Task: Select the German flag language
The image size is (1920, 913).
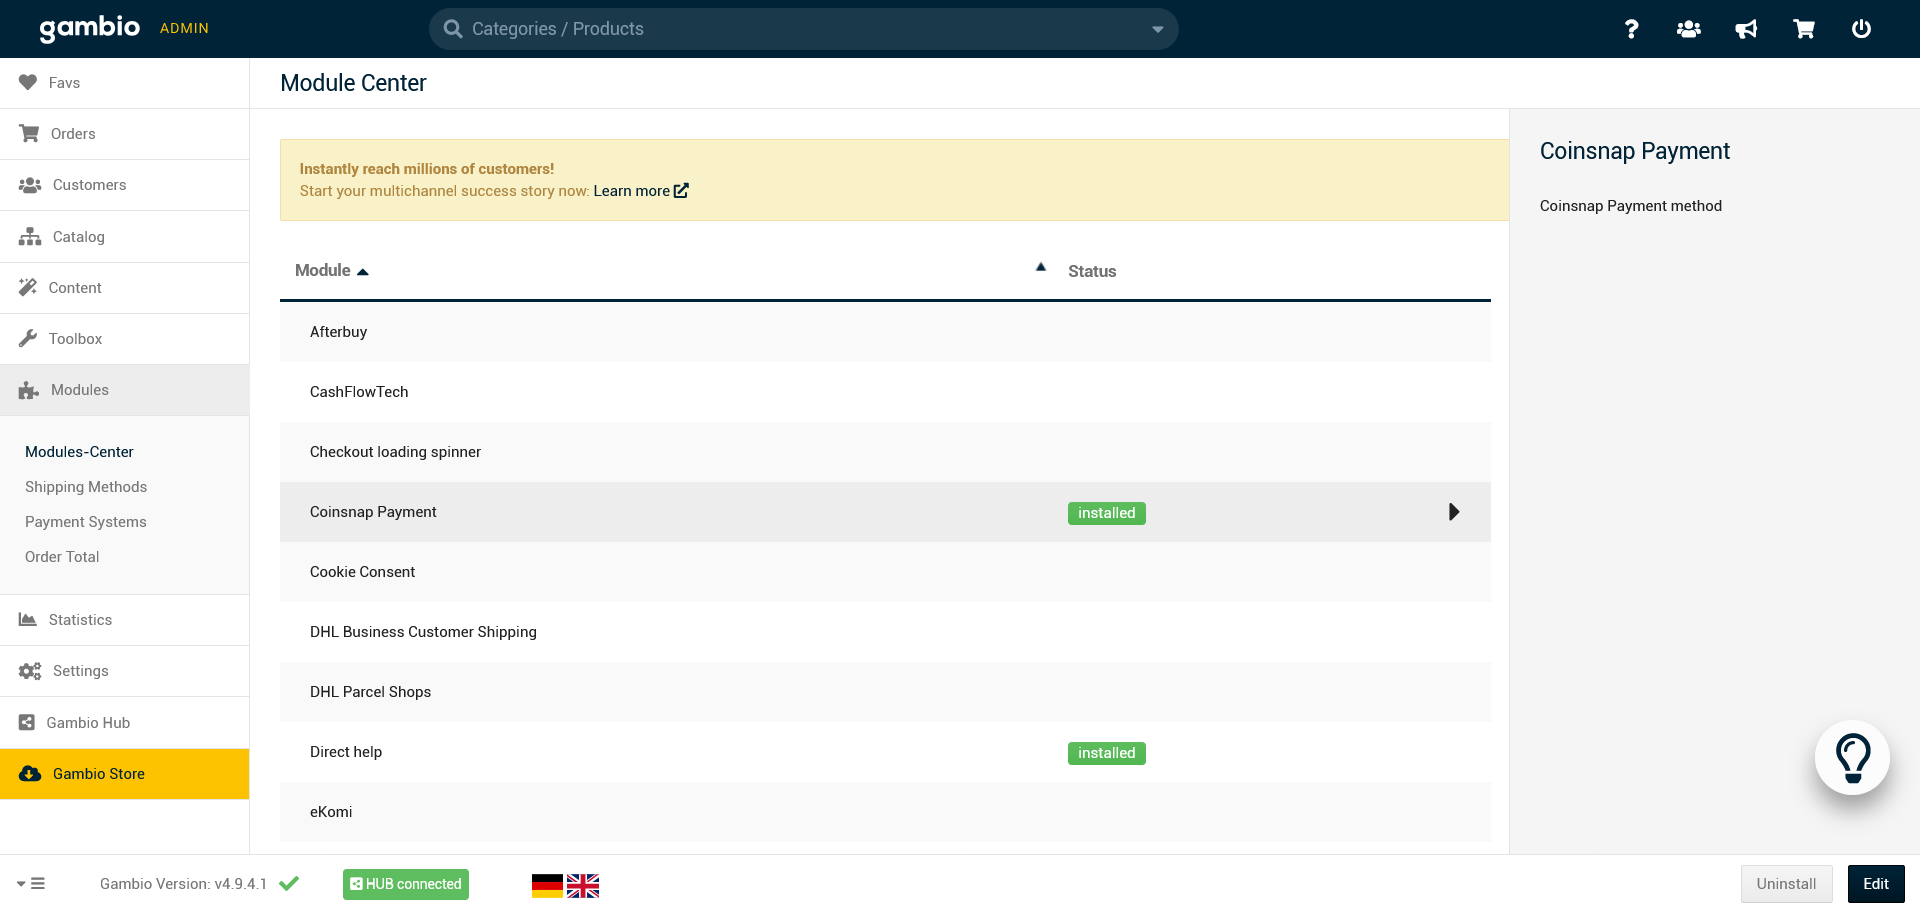Action: coord(547,885)
